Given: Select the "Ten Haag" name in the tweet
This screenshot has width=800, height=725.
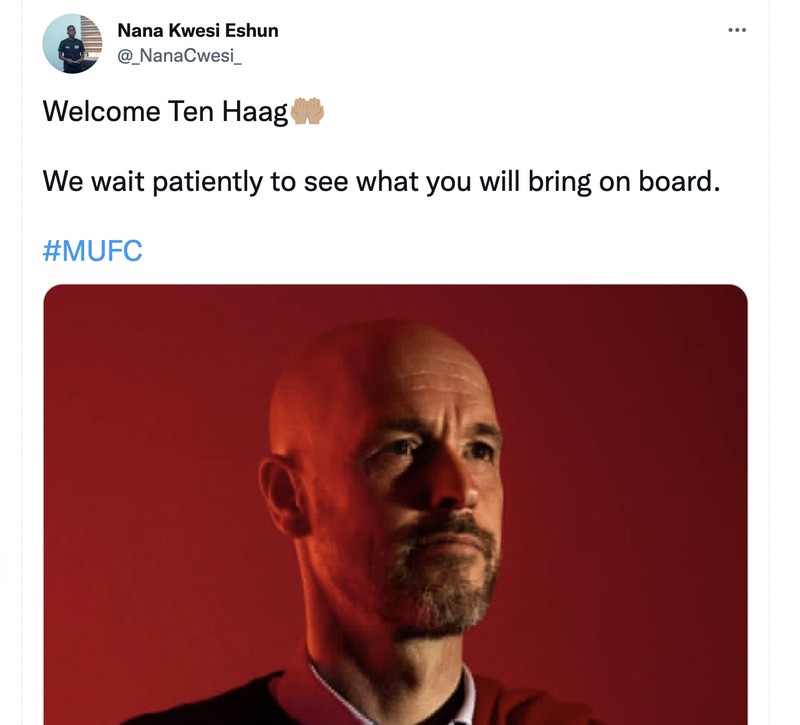Looking at the screenshot, I should tap(228, 112).
